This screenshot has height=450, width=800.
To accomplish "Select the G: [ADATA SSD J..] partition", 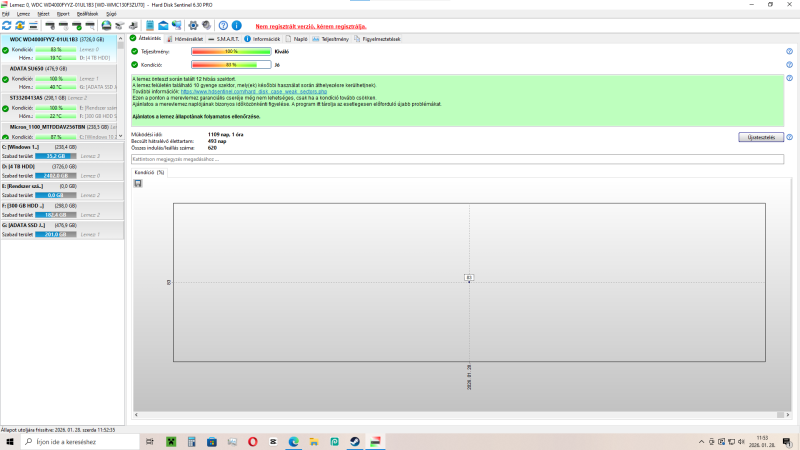I will click(62, 230).
